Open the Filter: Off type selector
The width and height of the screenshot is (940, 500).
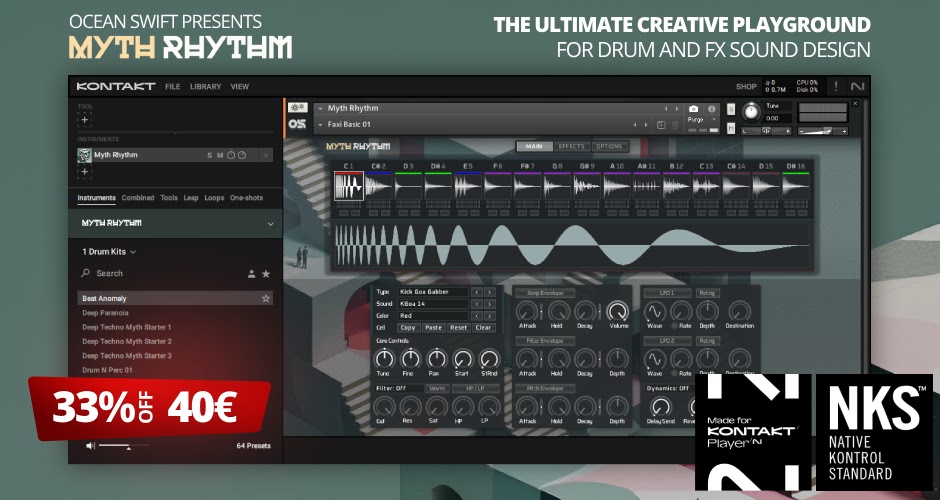(398, 388)
